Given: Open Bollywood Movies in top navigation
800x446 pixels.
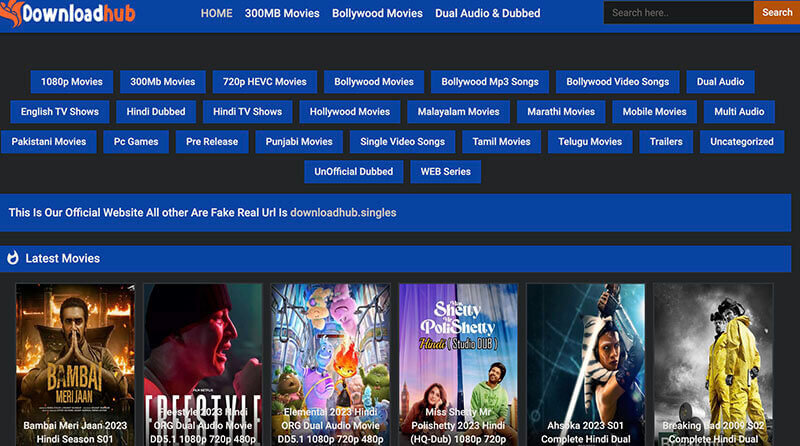Looking at the screenshot, I should pyautogui.click(x=377, y=13).
